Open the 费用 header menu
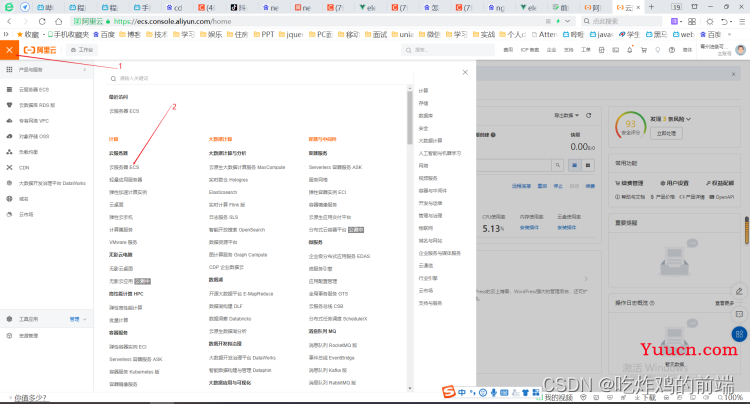 (x=508, y=50)
